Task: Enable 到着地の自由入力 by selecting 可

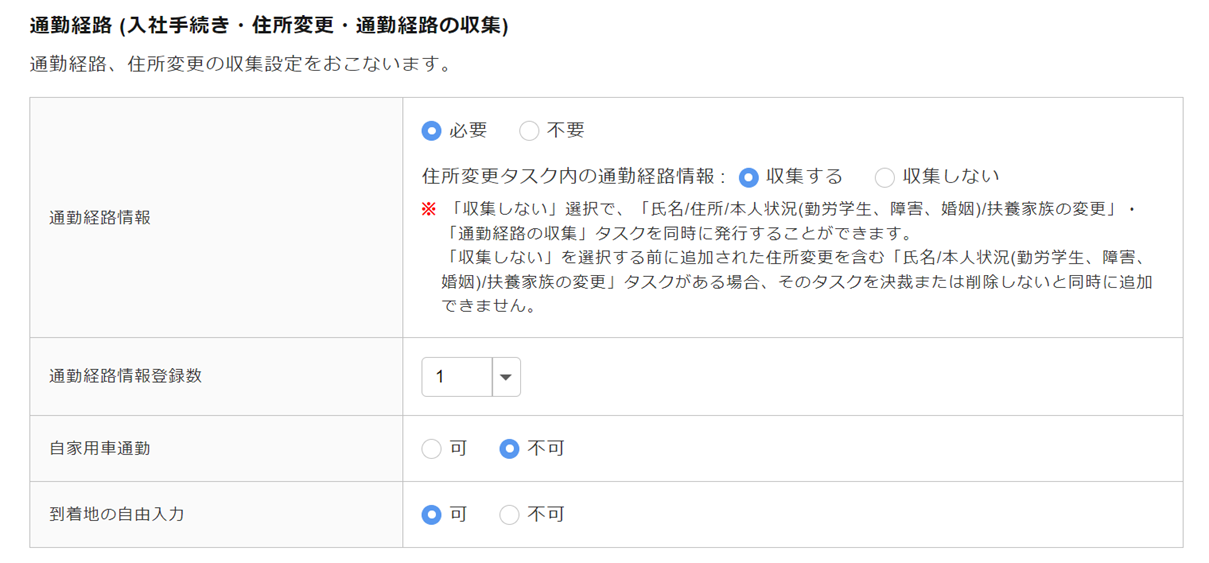Action: click(x=431, y=515)
